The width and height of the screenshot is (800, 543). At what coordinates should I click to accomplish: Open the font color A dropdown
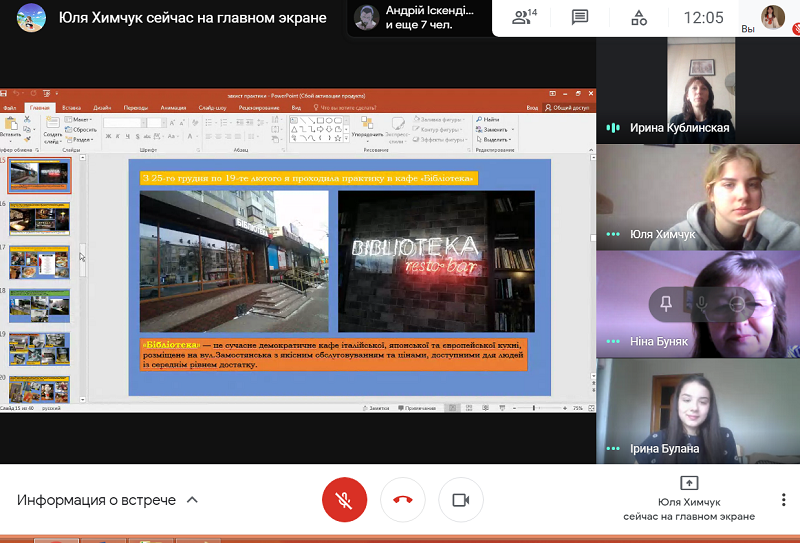[x=192, y=136]
